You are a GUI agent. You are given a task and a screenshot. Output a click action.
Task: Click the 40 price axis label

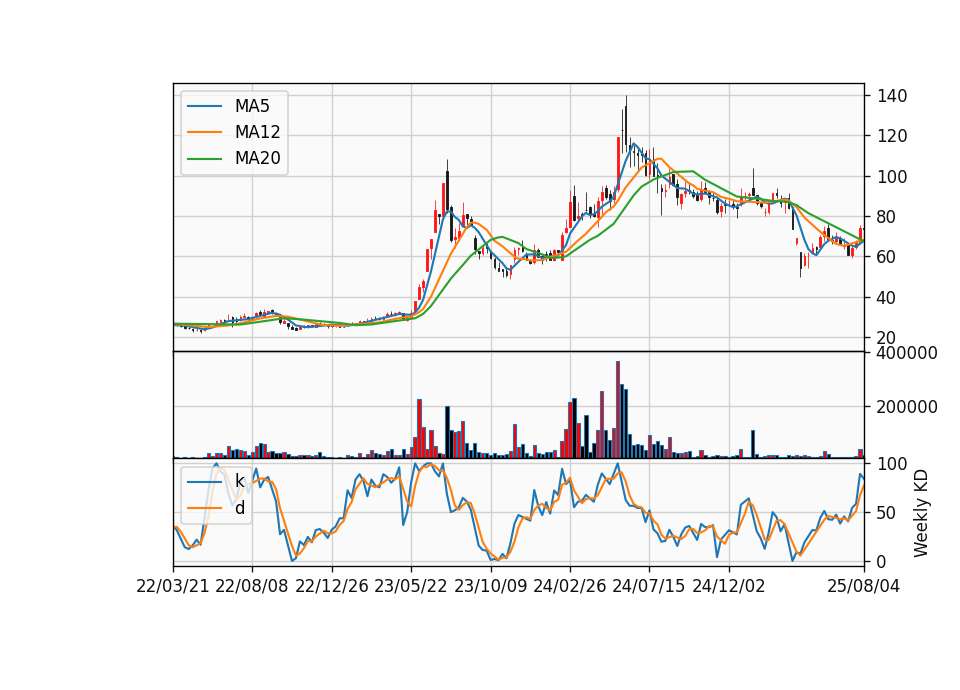coord(887,298)
